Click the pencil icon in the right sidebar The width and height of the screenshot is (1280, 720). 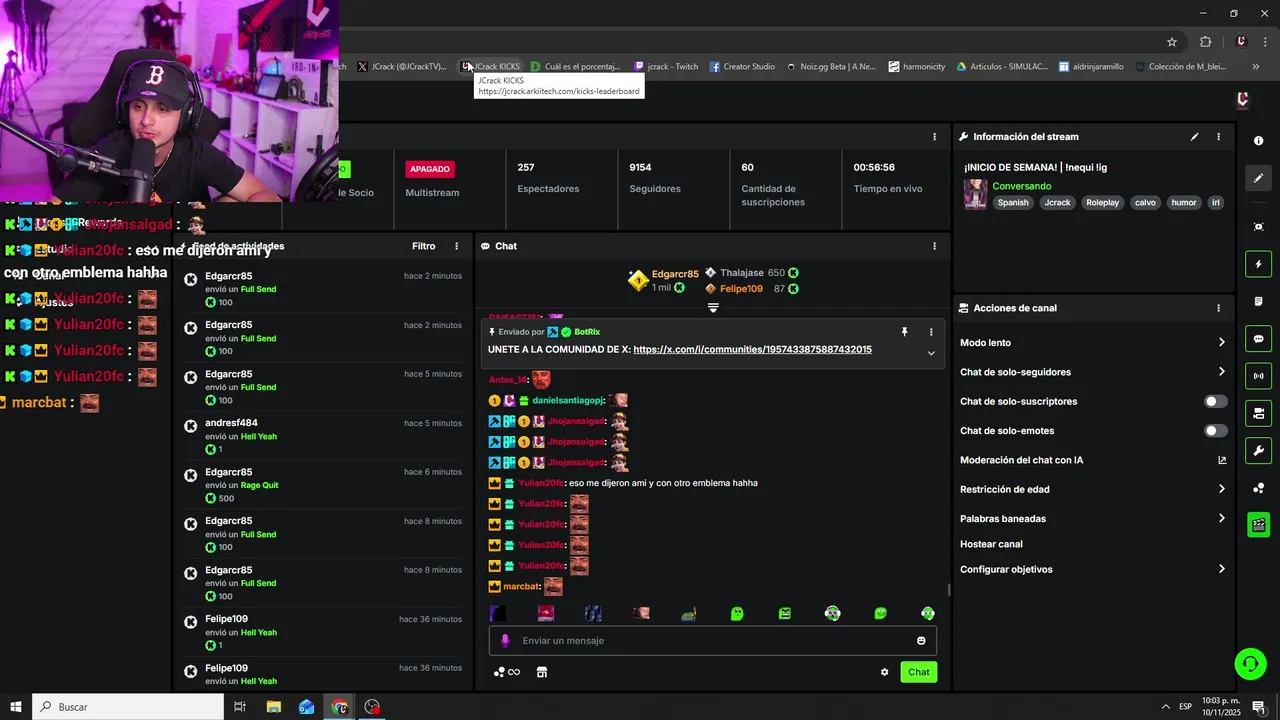coord(1258,178)
